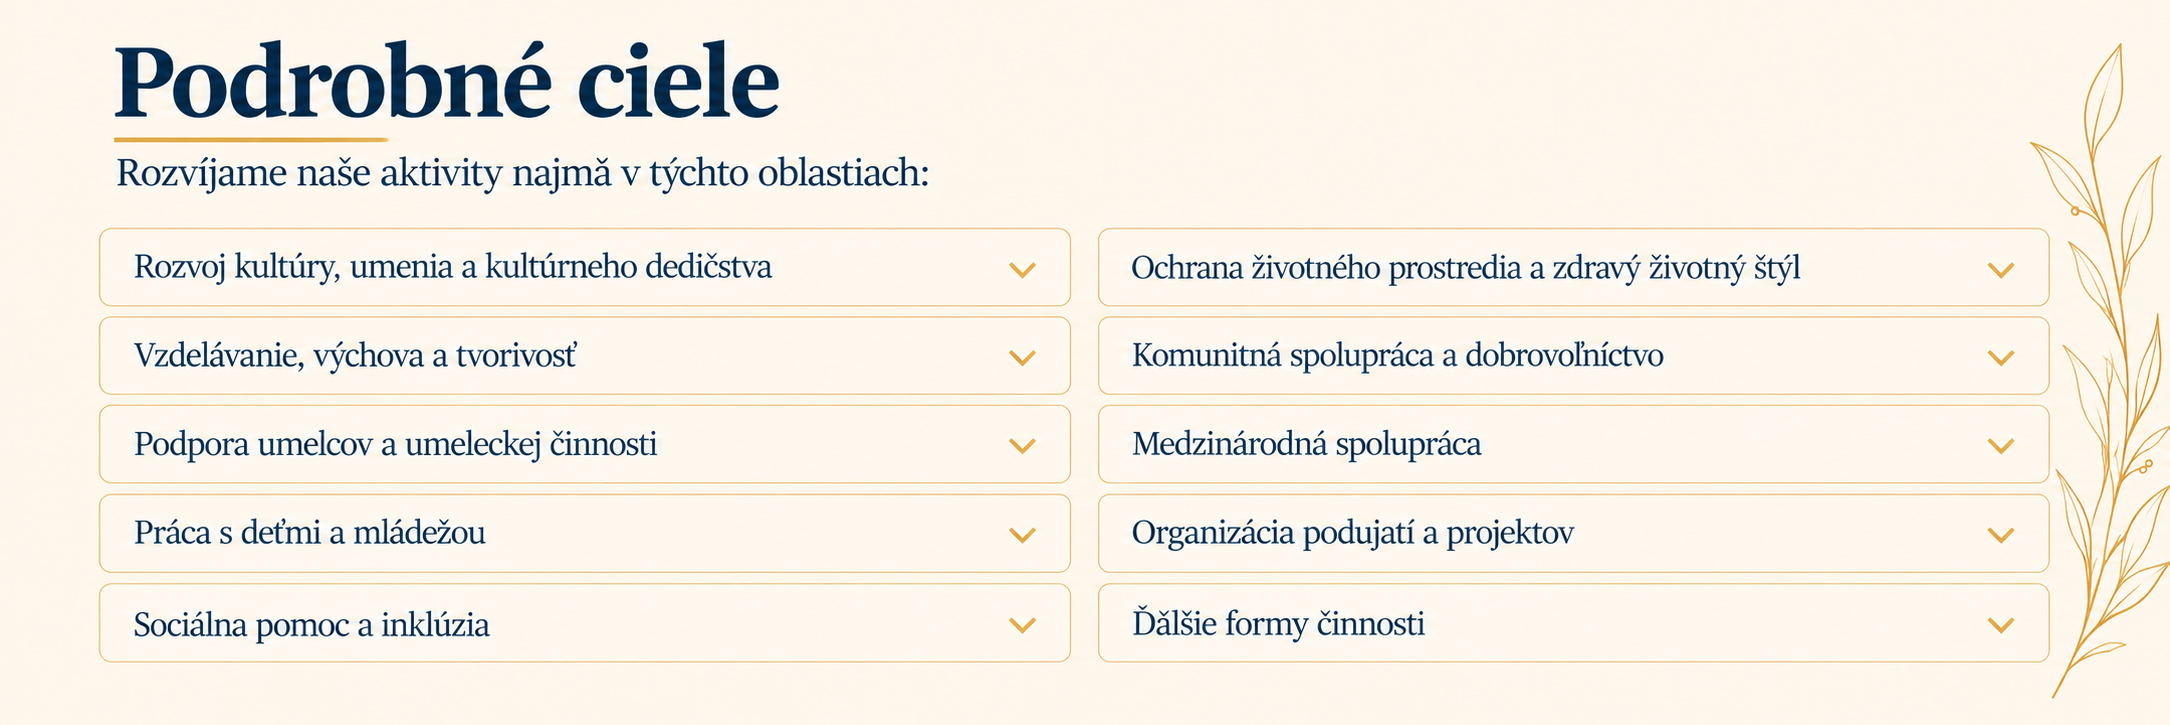This screenshot has width=2170, height=725.
Task: Select the Podrobné ciele heading
Action: [x=447, y=82]
